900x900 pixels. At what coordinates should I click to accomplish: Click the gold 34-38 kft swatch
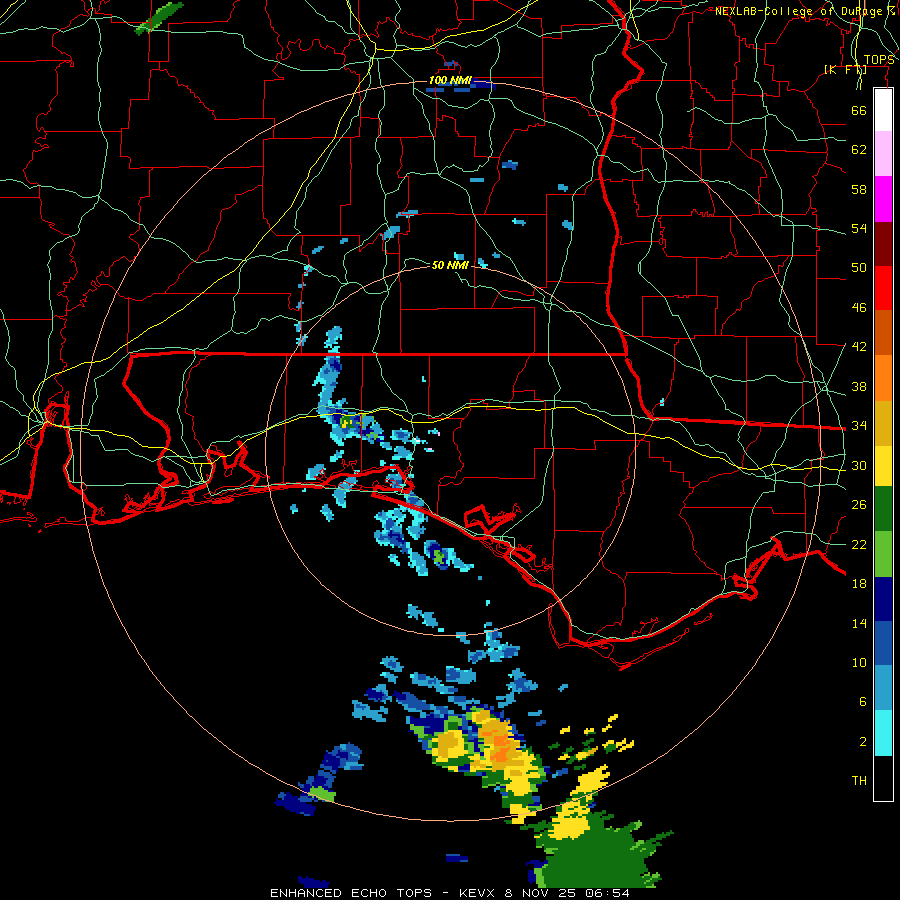point(883,422)
